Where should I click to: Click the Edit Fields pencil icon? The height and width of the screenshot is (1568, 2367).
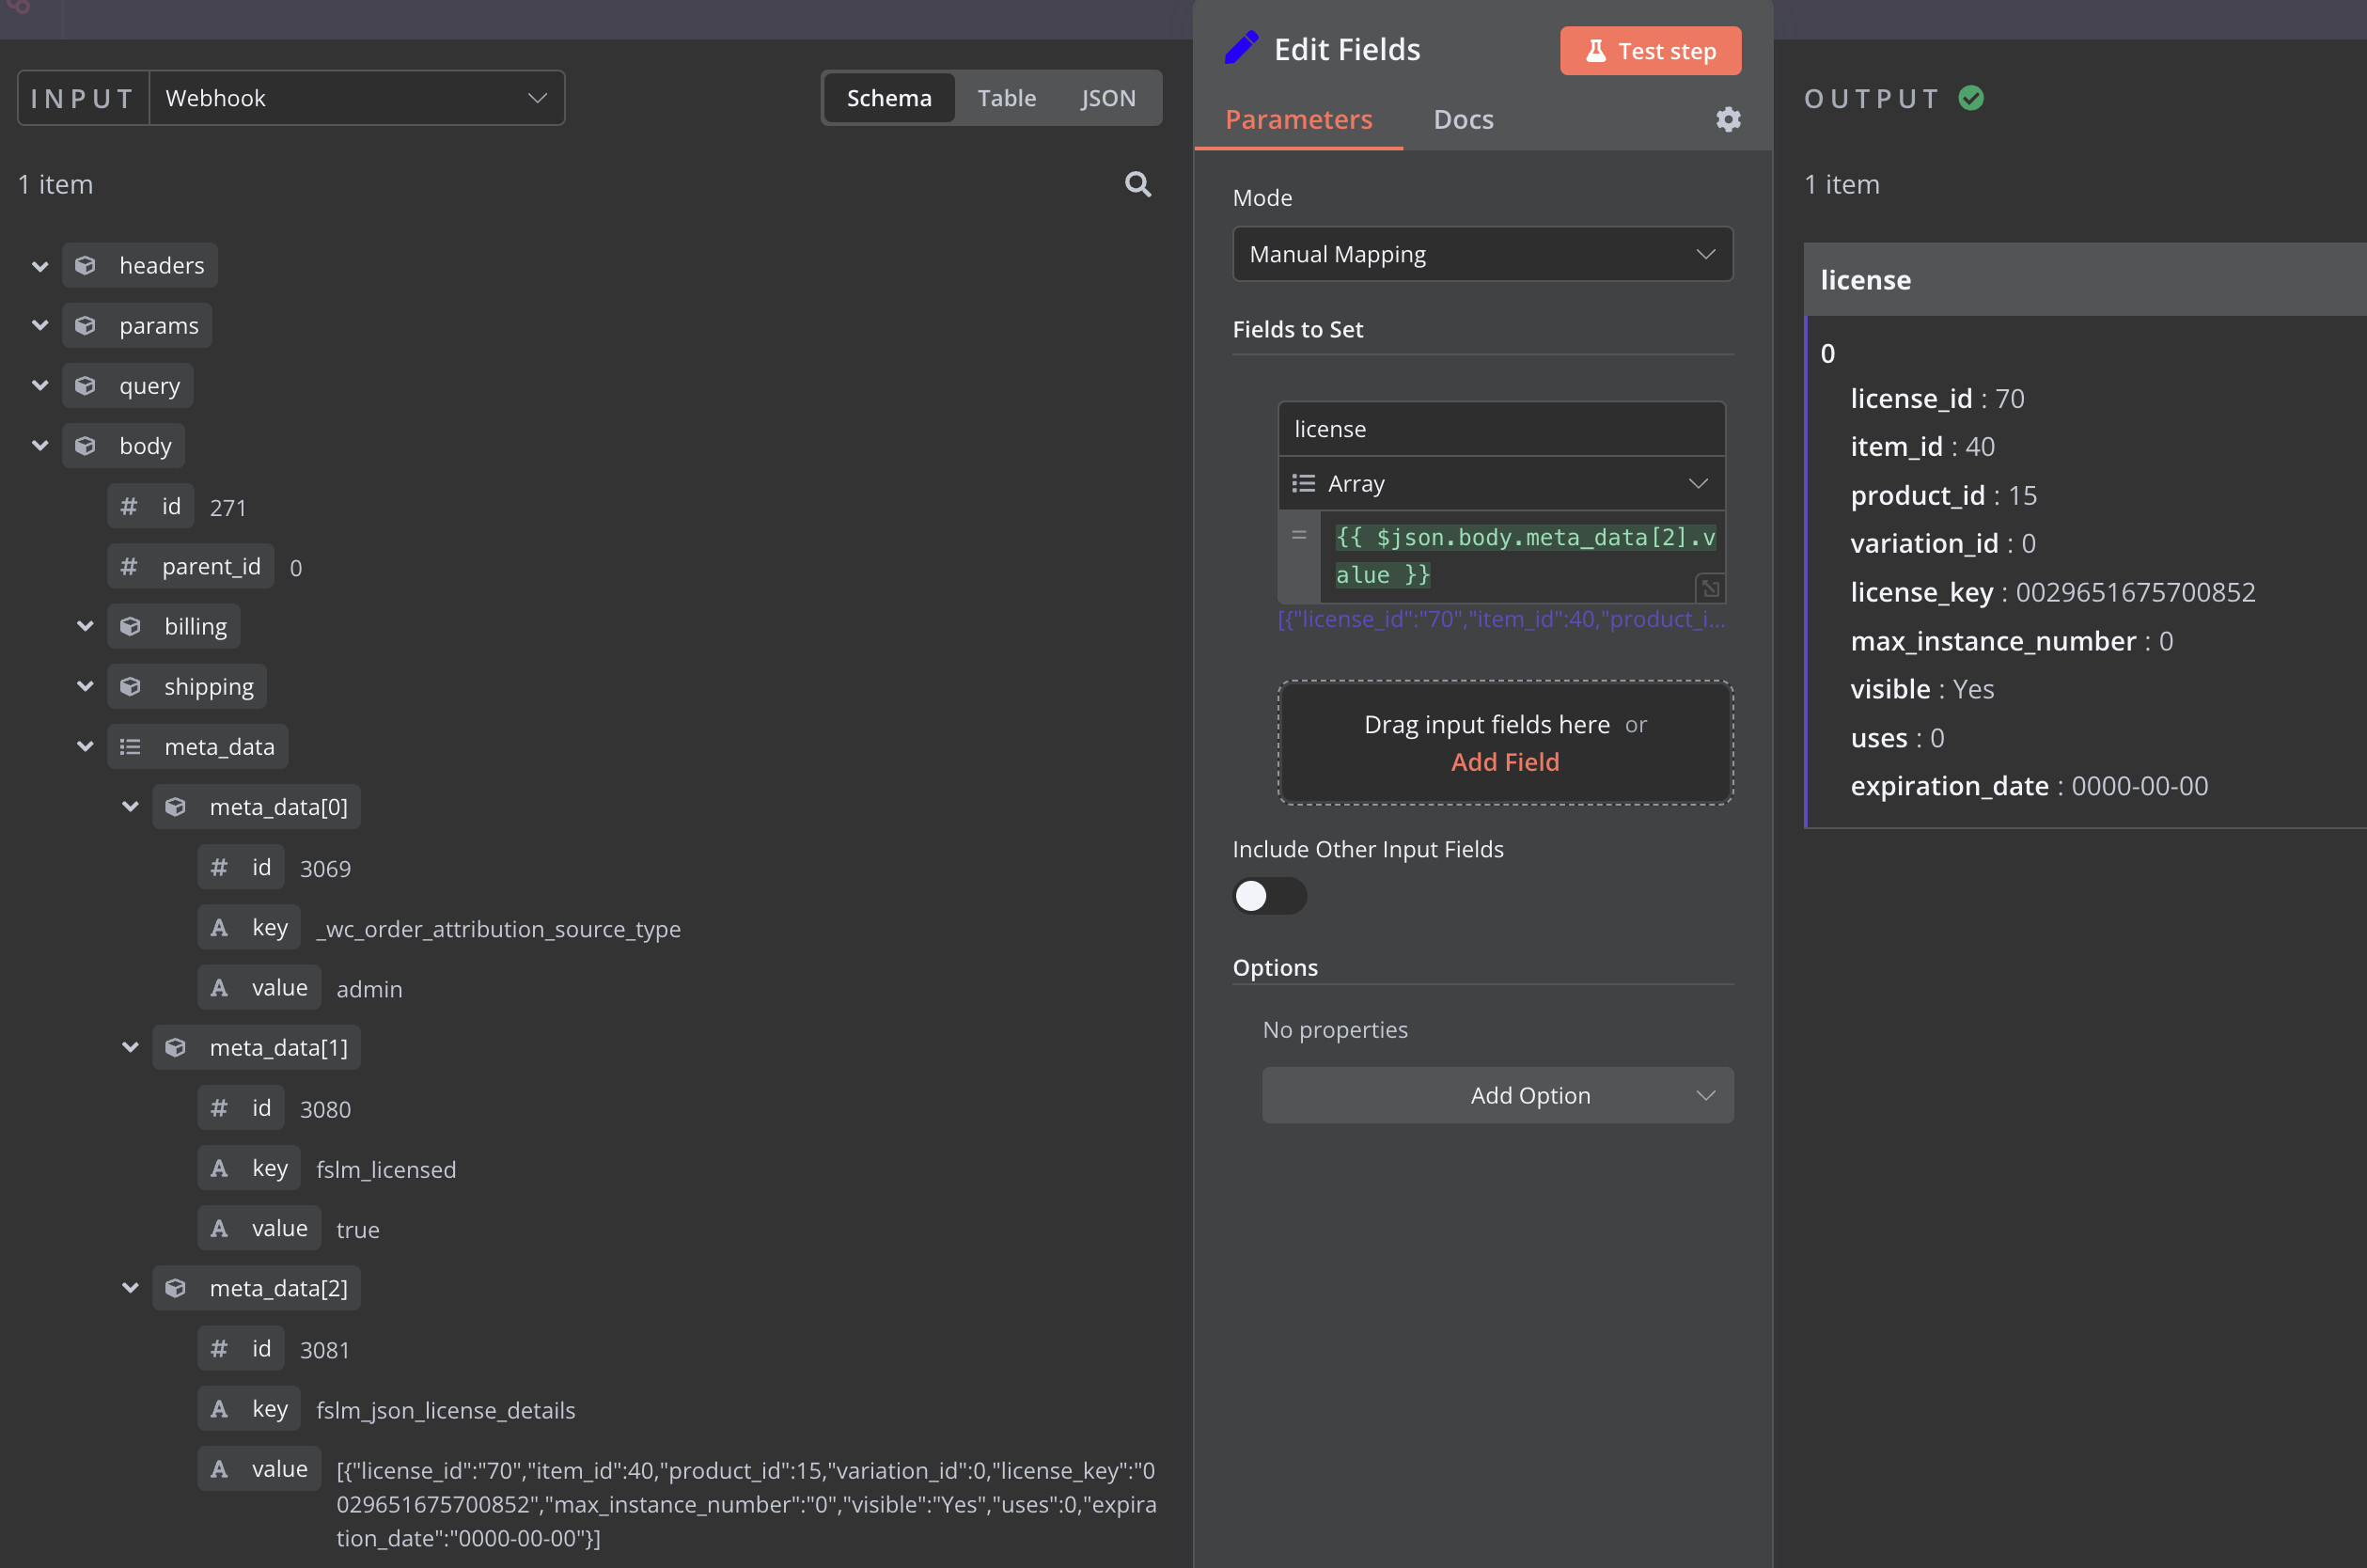(x=1241, y=49)
